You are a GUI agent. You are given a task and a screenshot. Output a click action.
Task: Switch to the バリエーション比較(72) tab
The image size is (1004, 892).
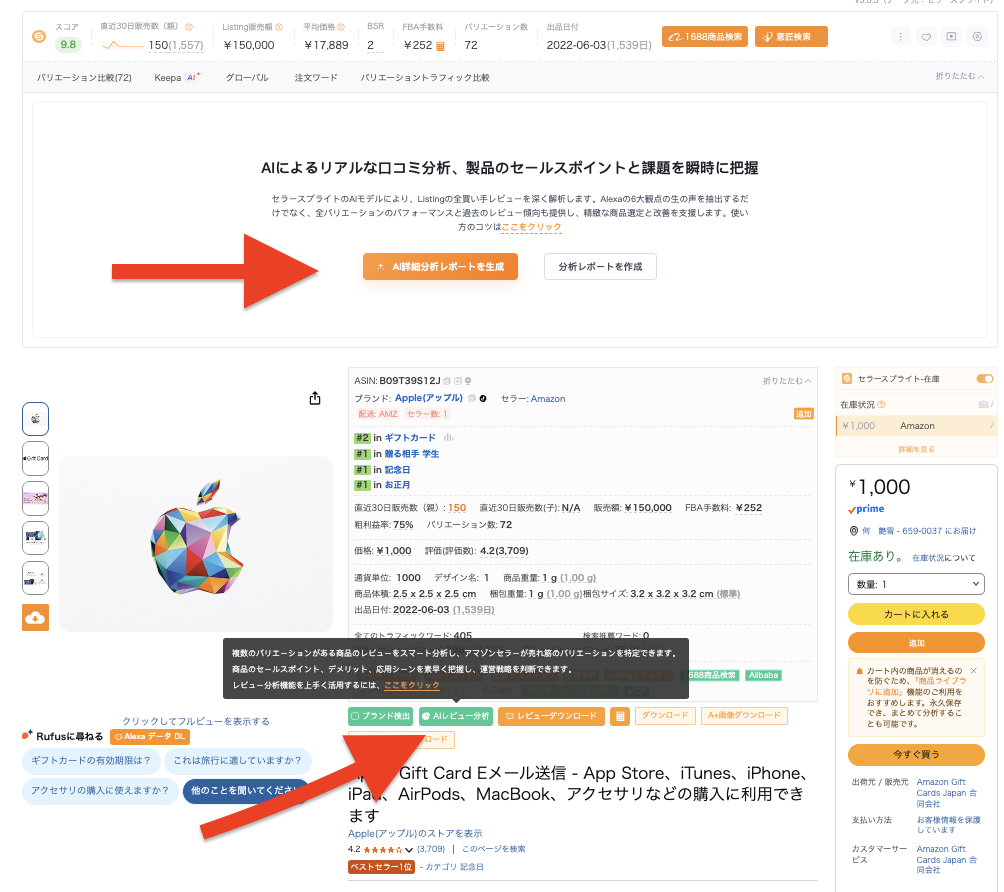click(84, 77)
